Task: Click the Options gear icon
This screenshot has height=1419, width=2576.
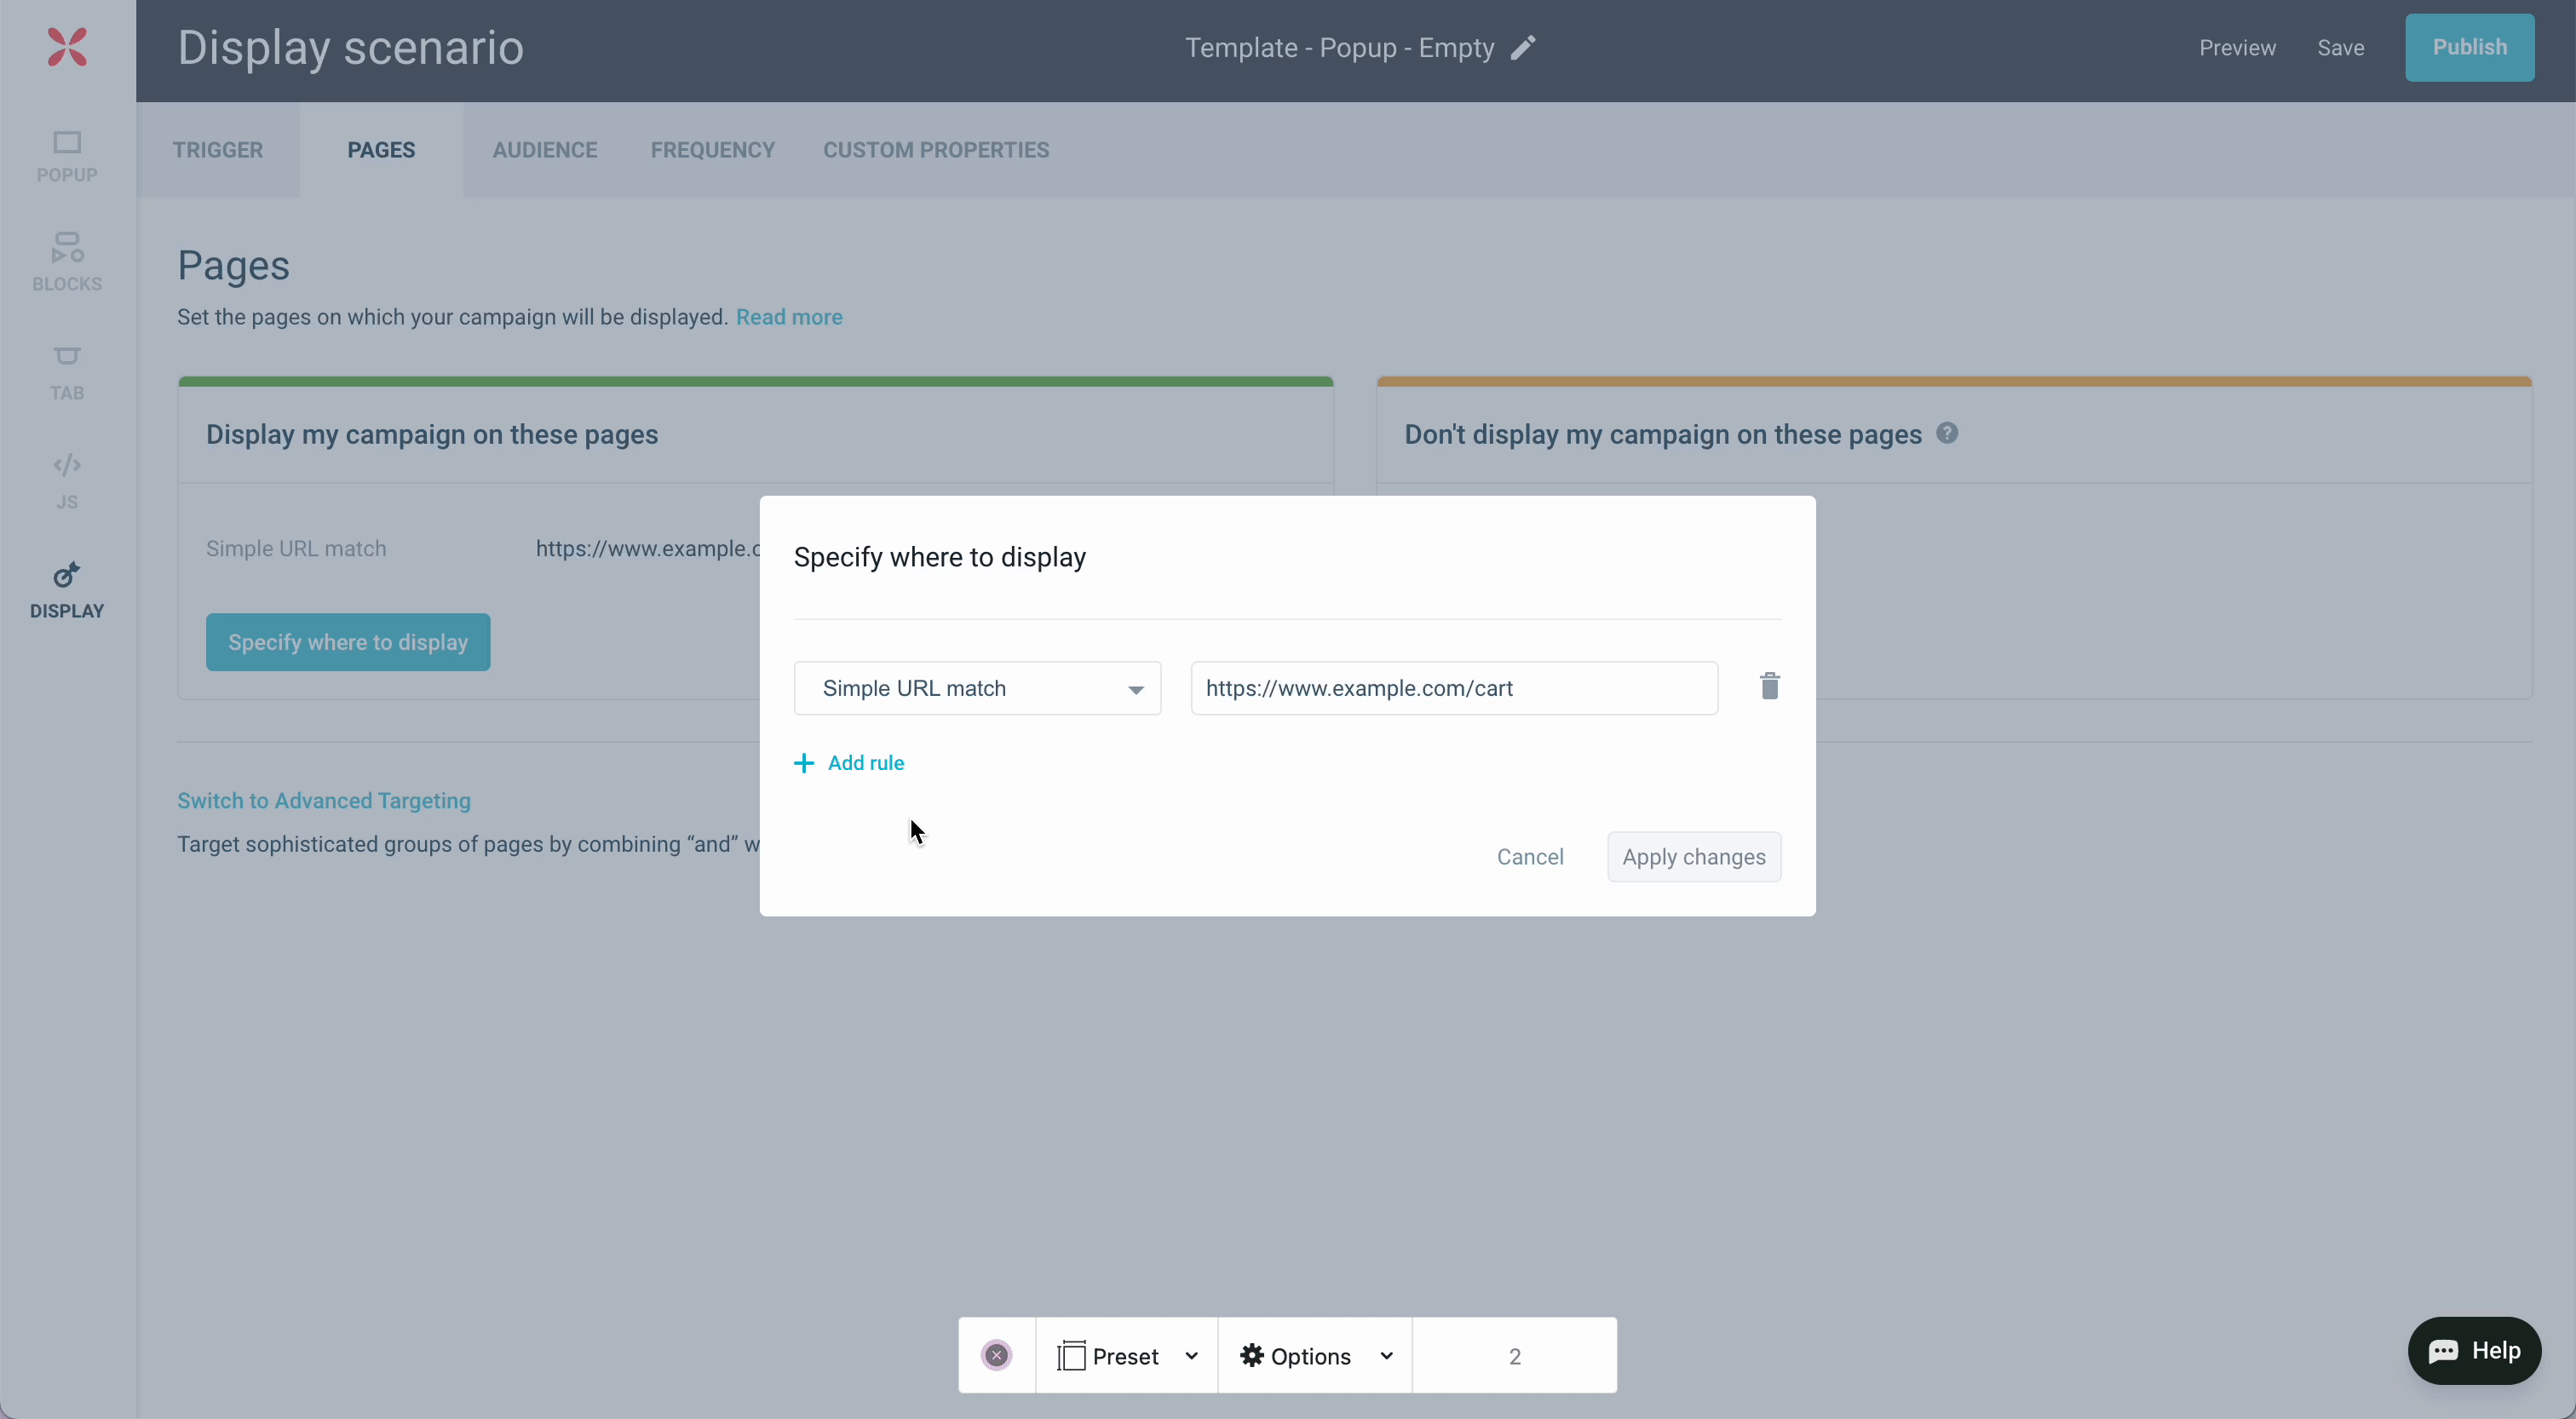Action: click(x=1251, y=1355)
